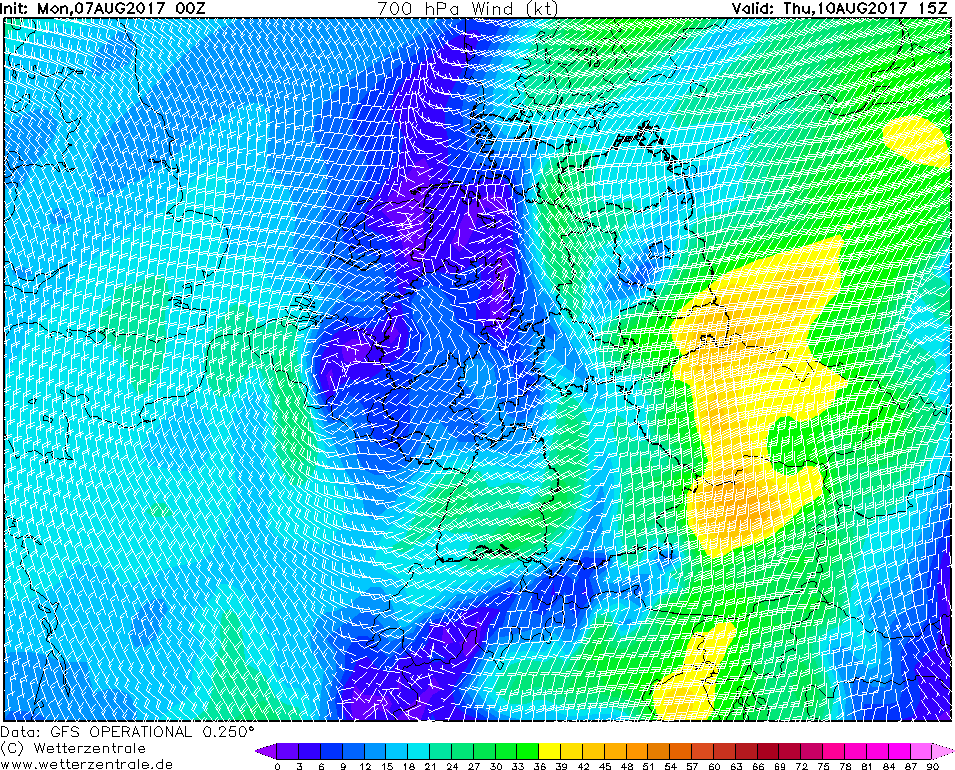Select the orange legend swatch between 48 and 51
The image size is (955, 770).
[x=638, y=751]
